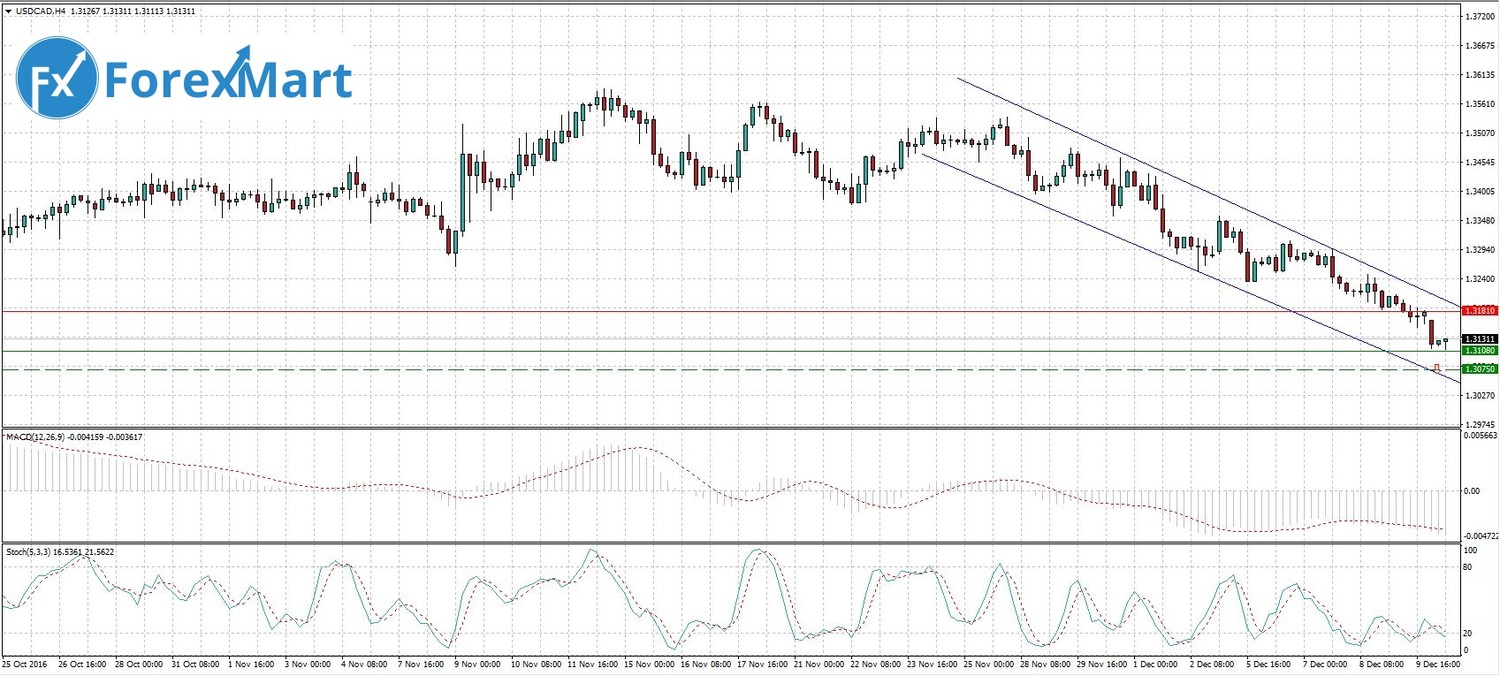Click the 25 Oct 2016 date label
The height and width of the screenshot is (676, 1500).
tap(24, 663)
